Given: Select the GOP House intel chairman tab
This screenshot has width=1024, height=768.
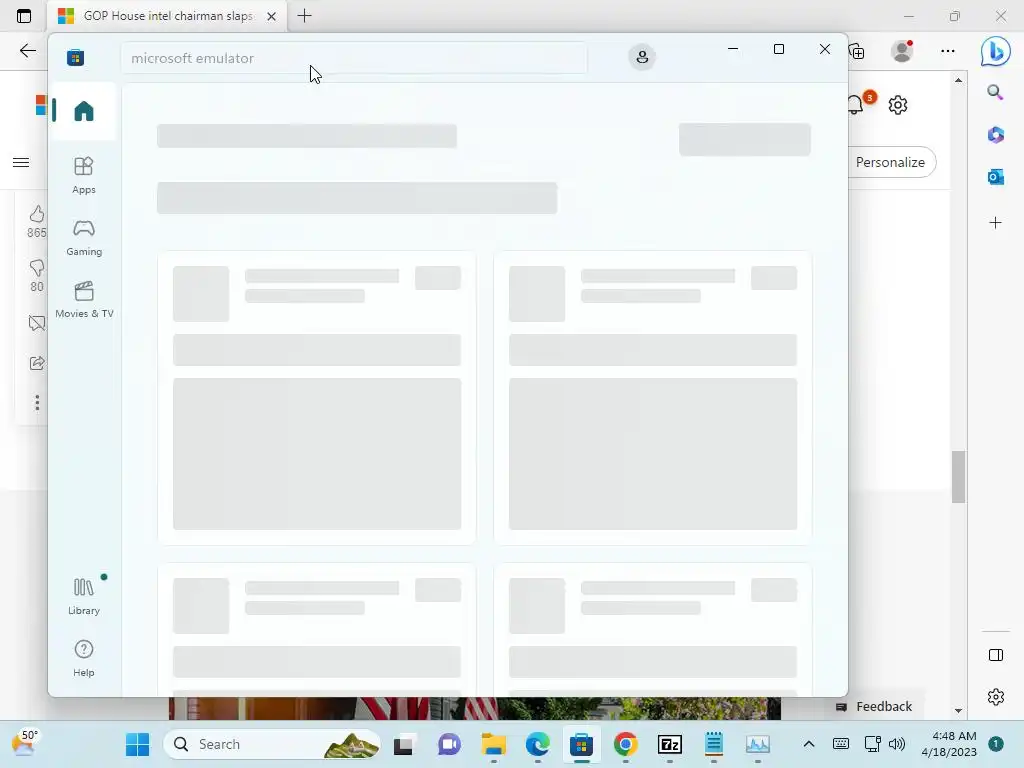Looking at the screenshot, I should pos(167,16).
